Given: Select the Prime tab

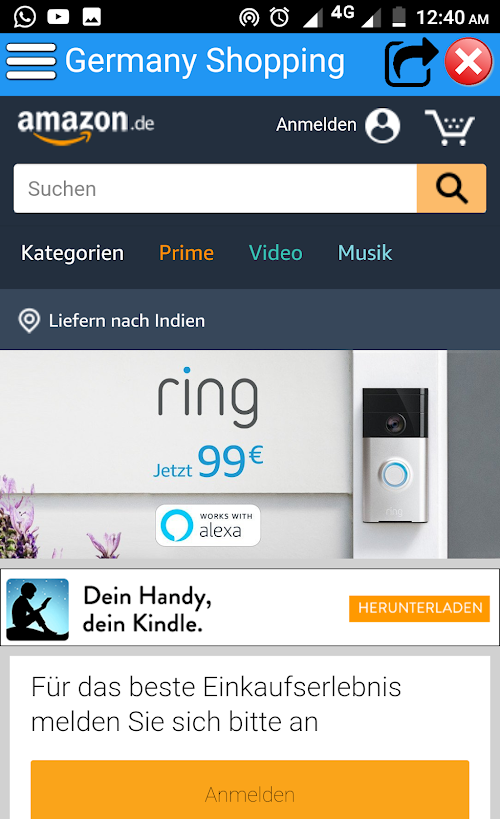Looking at the screenshot, I should [187, 253].
